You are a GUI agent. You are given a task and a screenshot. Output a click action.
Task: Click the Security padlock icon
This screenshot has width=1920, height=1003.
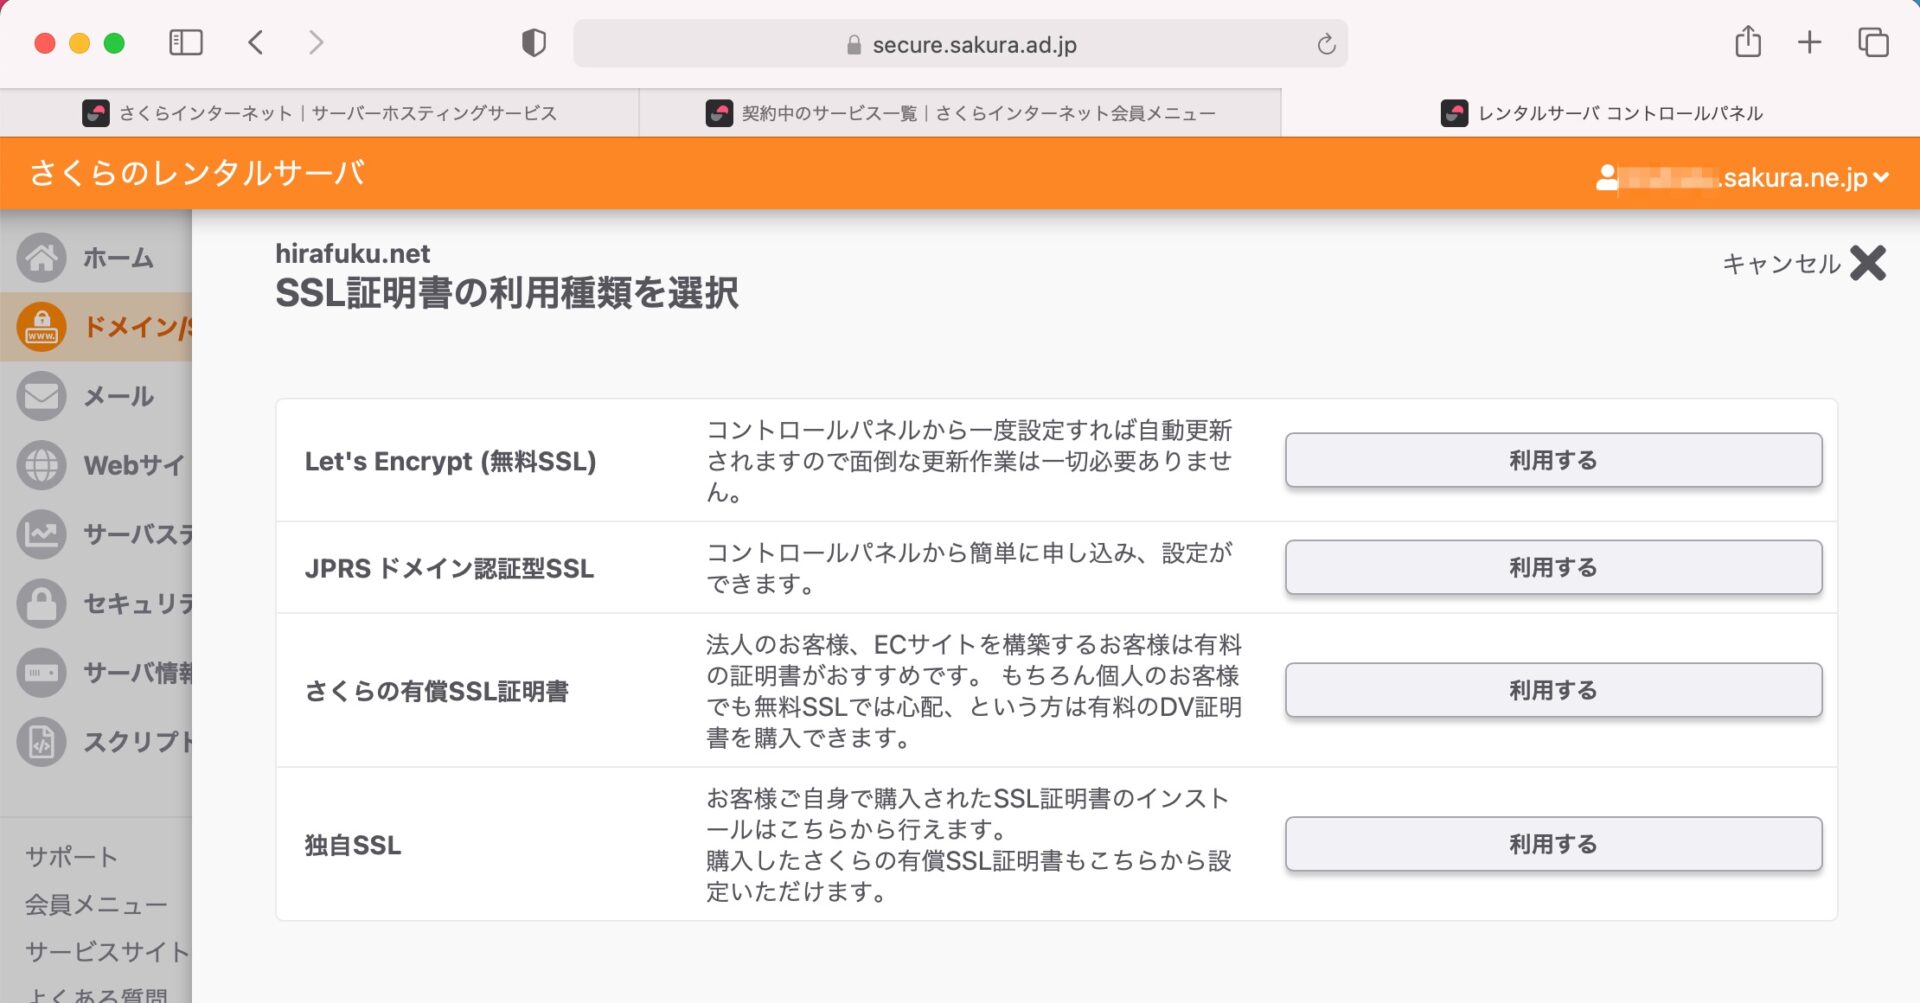tap(42, 603)
